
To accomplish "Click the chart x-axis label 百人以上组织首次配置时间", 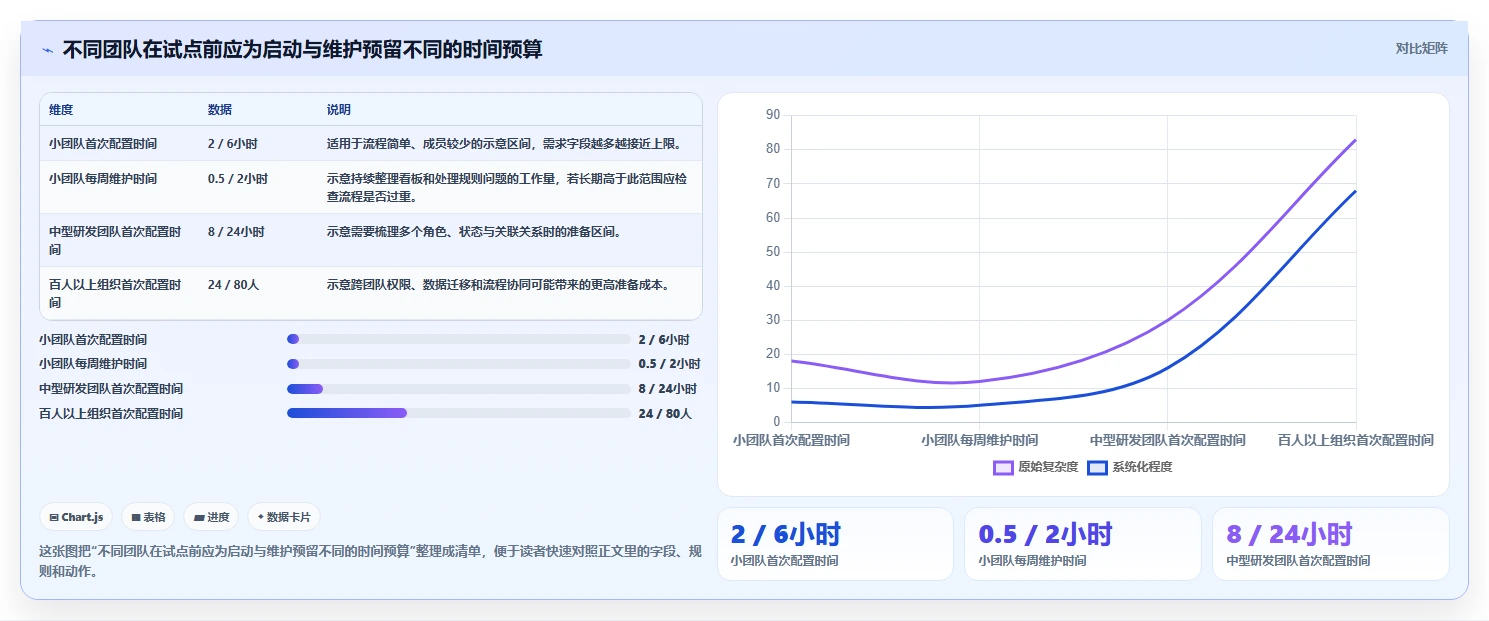I will point(1355,440).
